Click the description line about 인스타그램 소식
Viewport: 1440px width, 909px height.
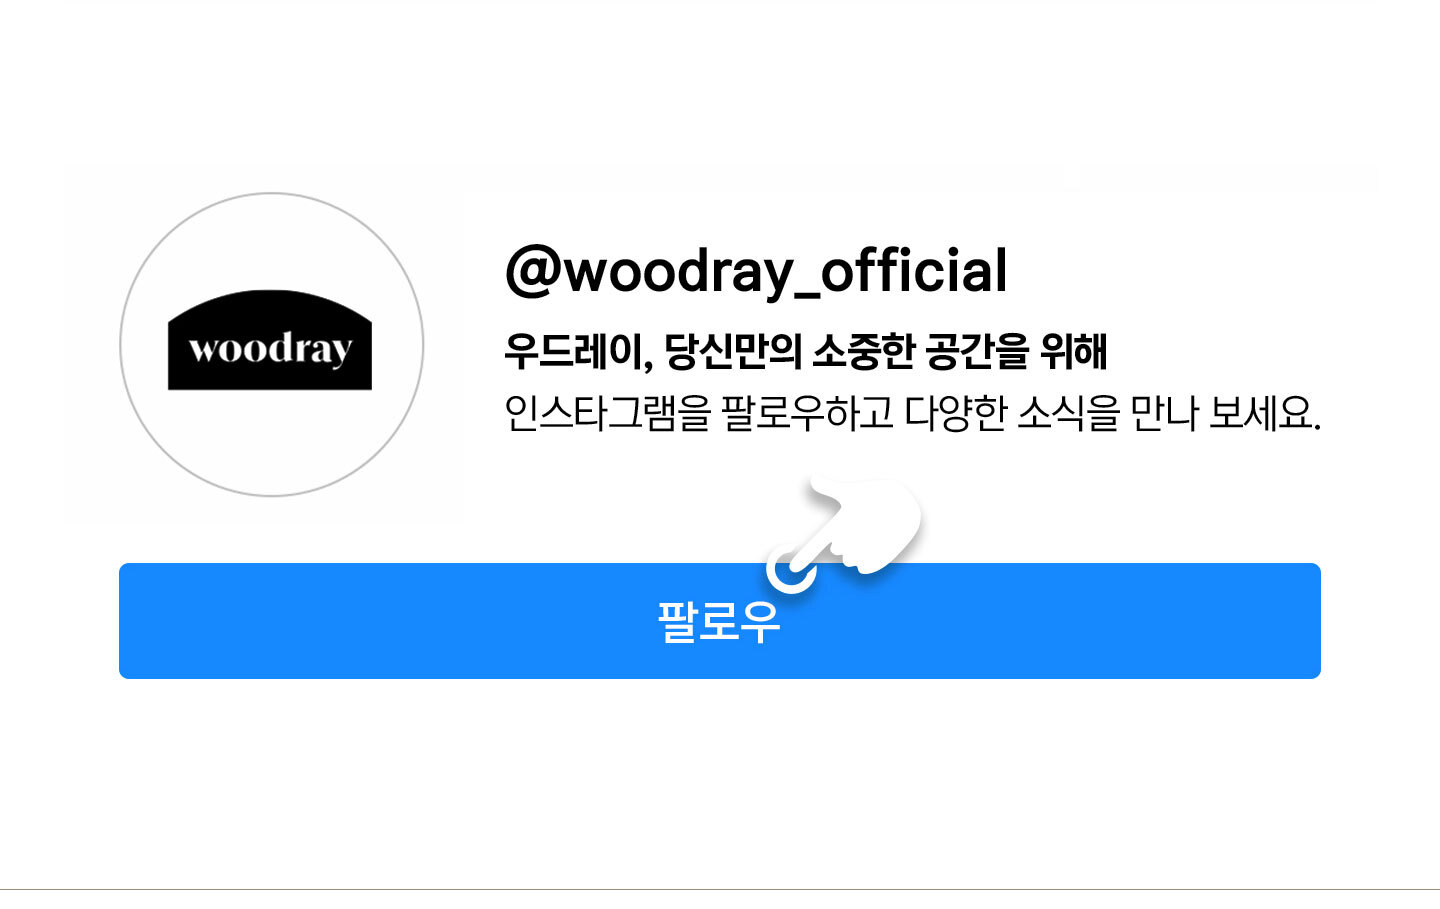tap(912, 412)
